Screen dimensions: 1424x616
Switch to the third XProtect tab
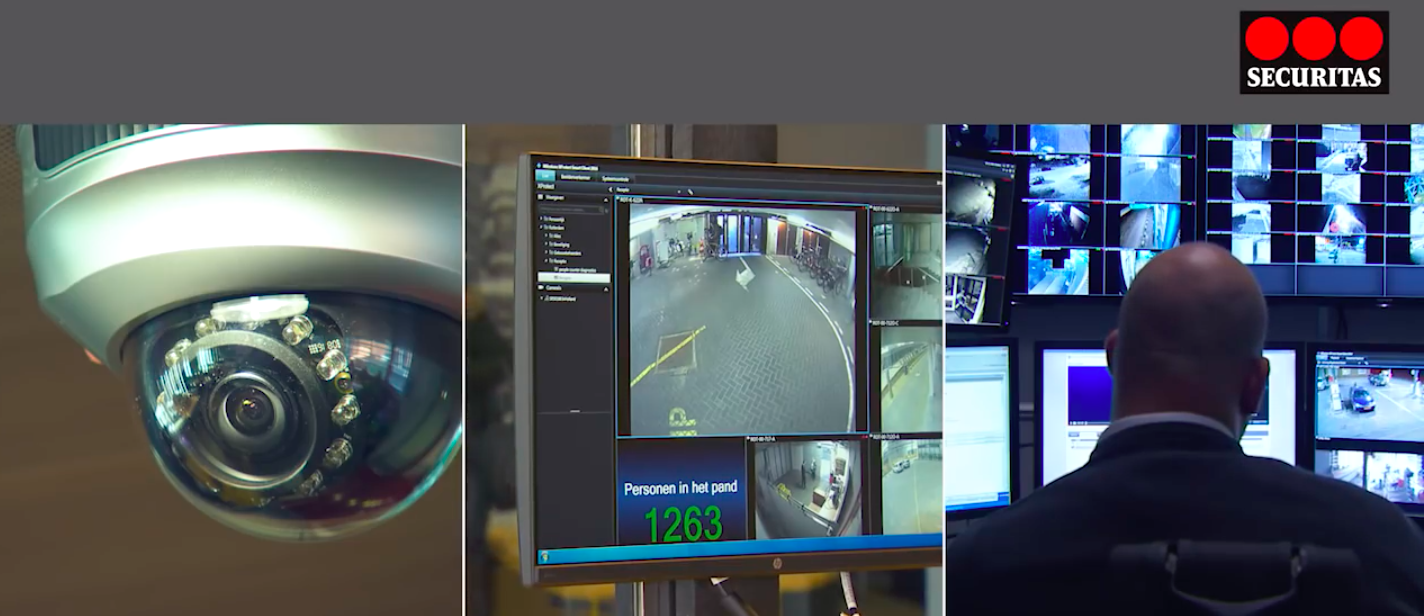616,179
